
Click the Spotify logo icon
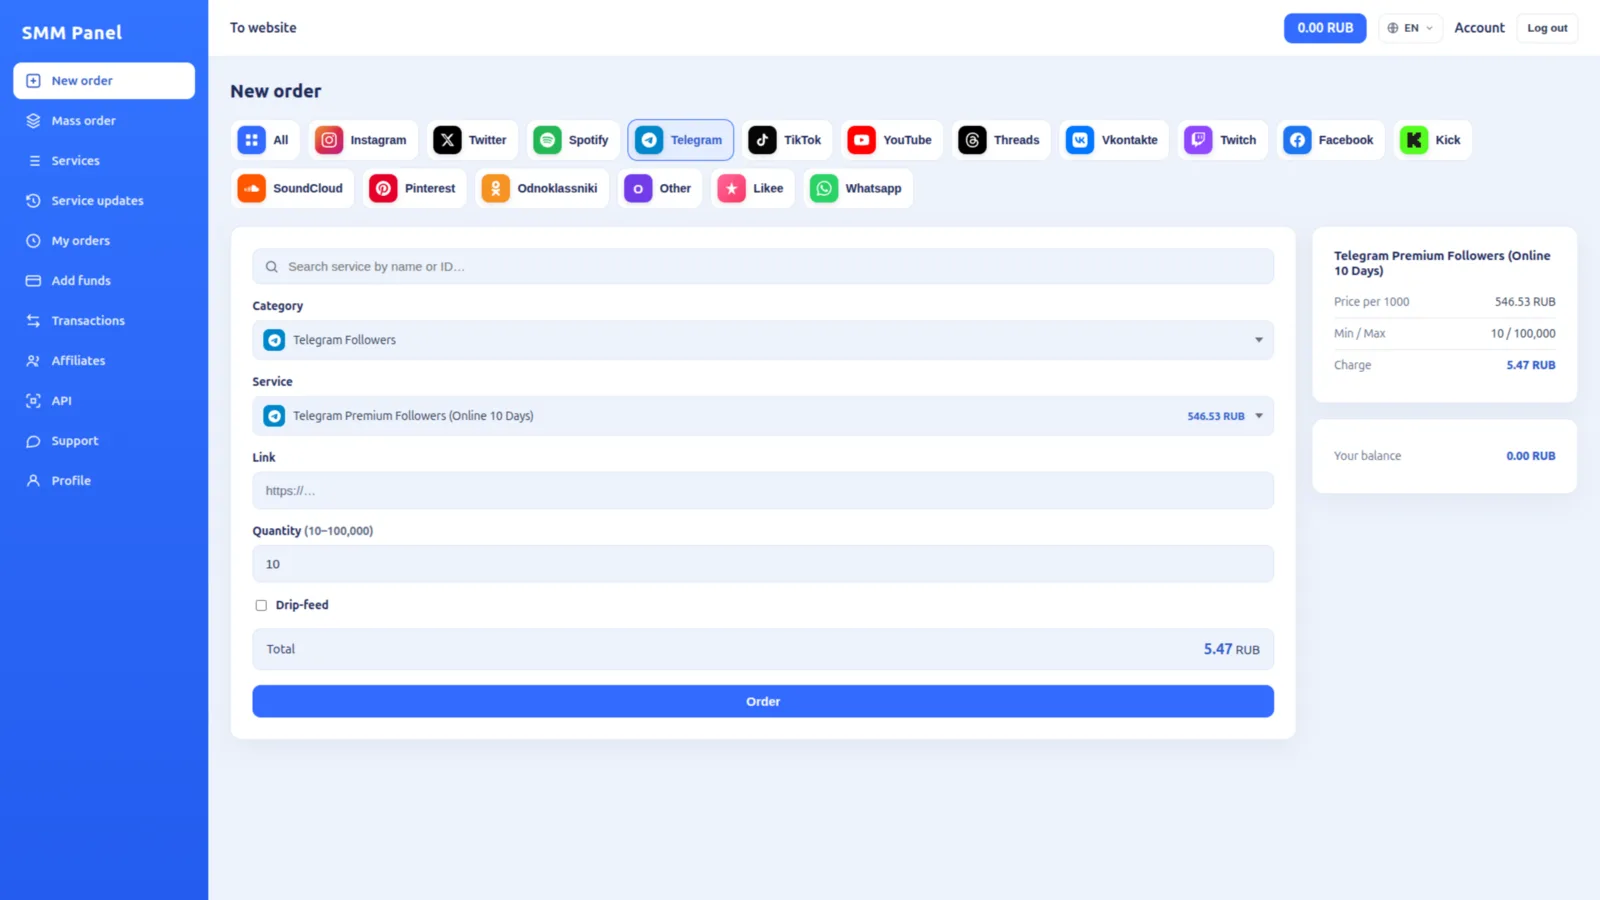[547, 140]
